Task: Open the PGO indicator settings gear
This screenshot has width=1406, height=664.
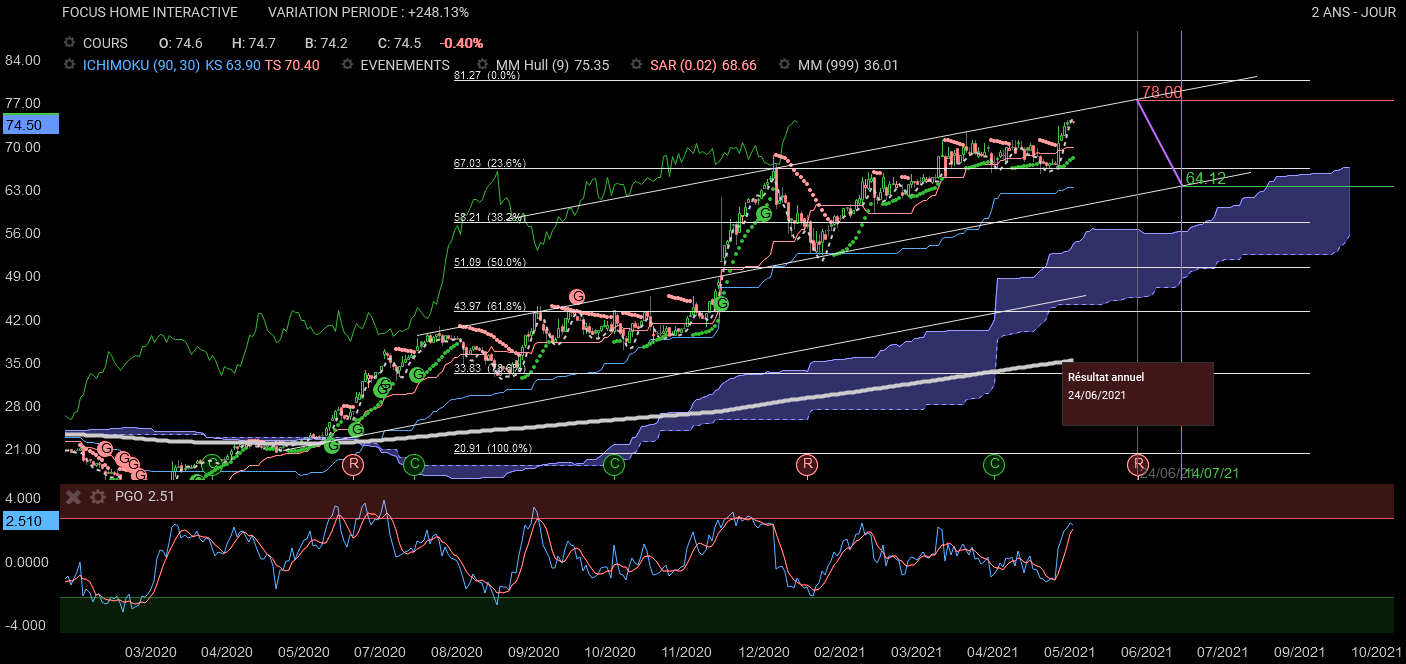Action: 97,496
